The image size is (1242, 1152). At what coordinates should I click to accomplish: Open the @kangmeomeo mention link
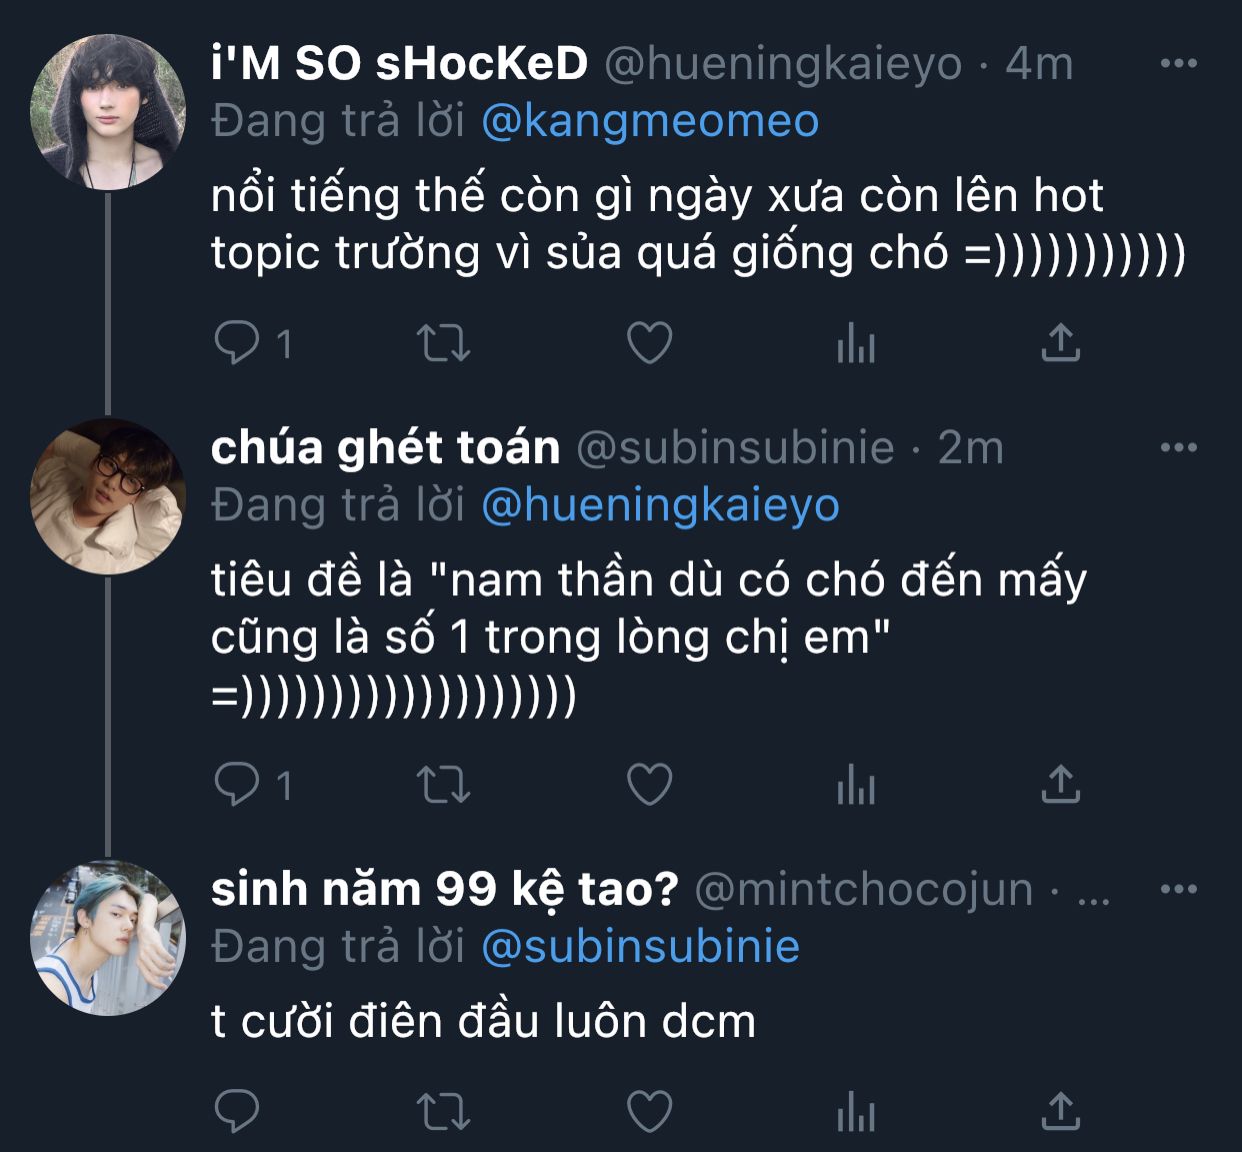tap(650, 121)
